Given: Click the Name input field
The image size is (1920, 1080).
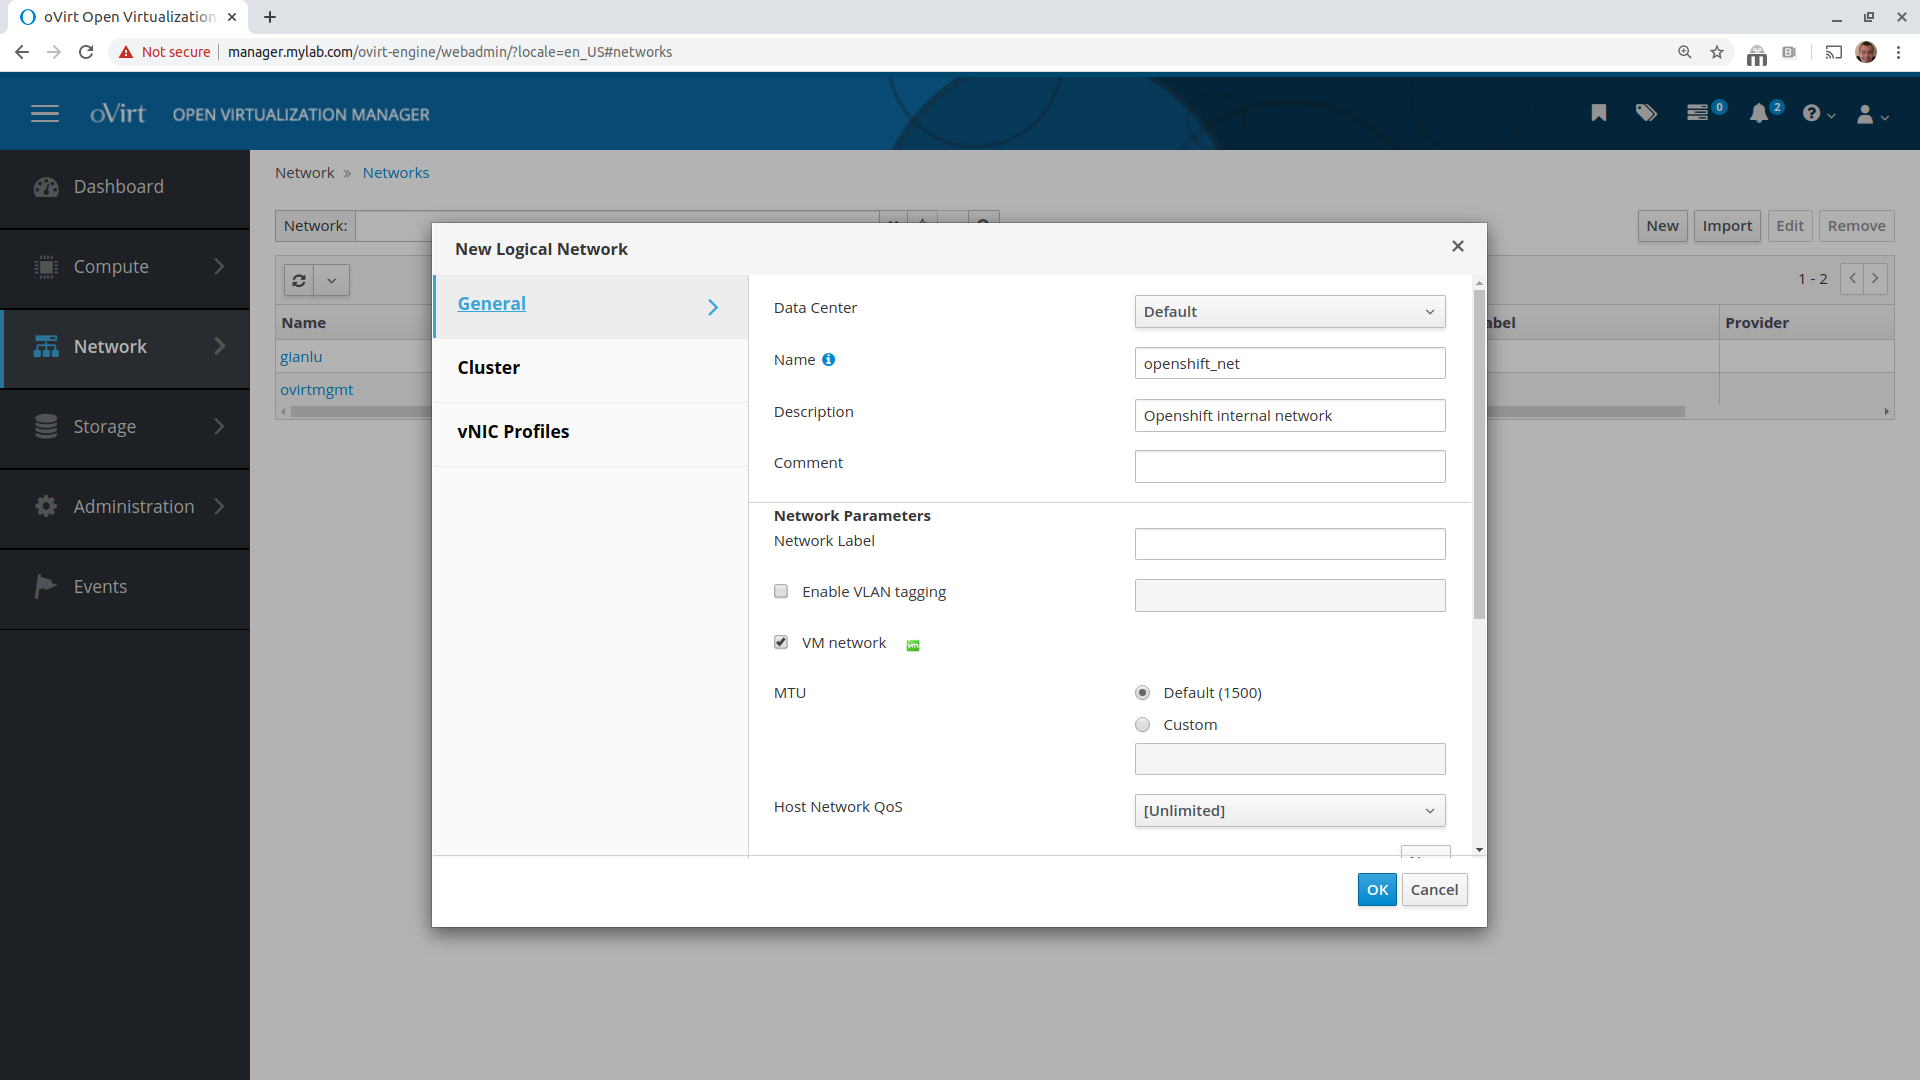Looking at the screenshot, I should pos(1290,364).
